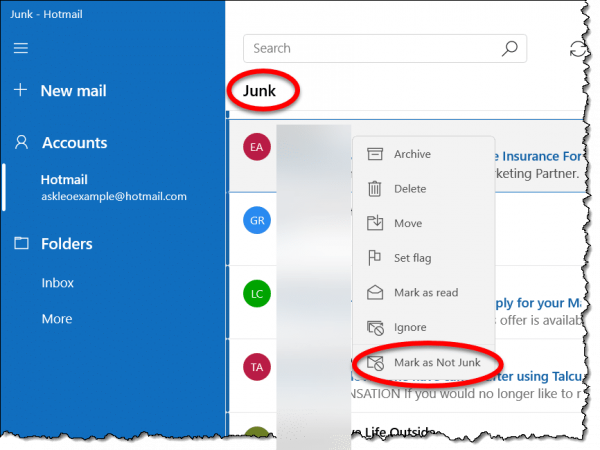Choose Mark as read from context menu
Viewport: 600px width, 450px height.
(423, 293)
